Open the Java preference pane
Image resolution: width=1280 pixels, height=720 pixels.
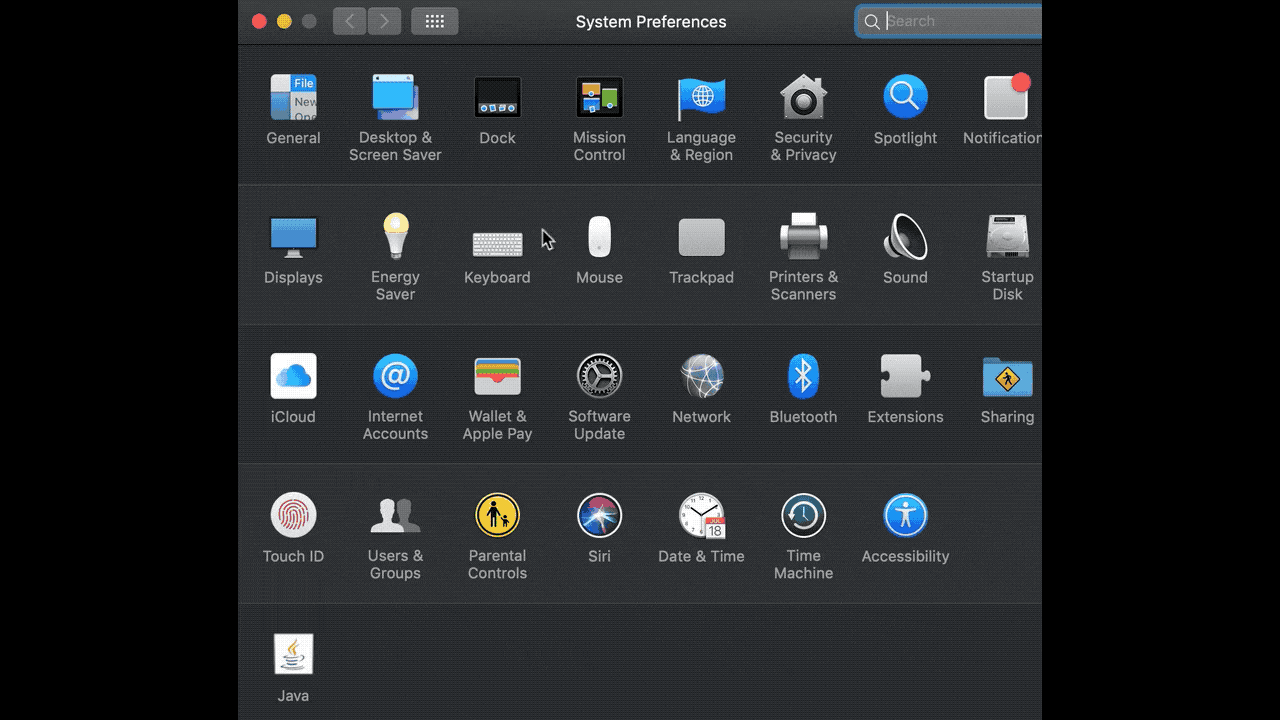[x=293, y=654]
